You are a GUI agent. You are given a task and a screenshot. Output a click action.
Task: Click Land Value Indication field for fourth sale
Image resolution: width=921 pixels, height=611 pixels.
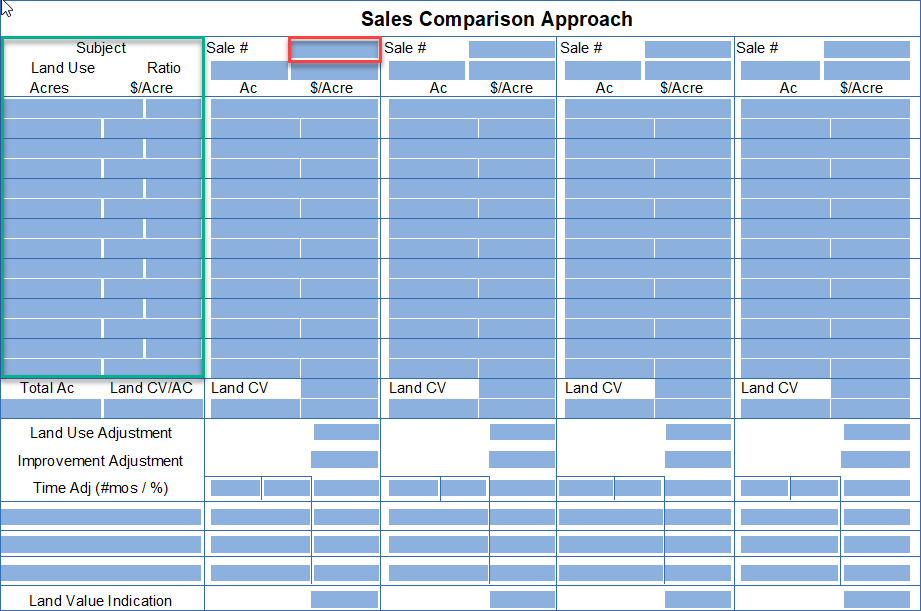coord(875,600)
